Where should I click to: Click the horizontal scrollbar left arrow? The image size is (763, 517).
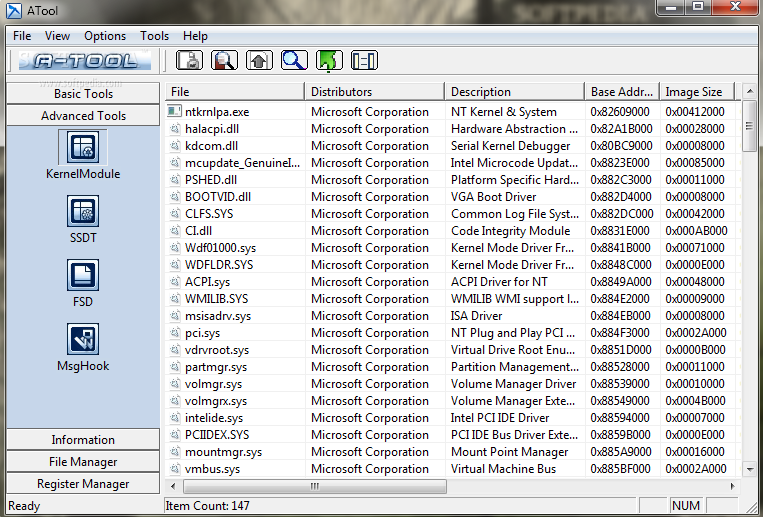[173, 486]
